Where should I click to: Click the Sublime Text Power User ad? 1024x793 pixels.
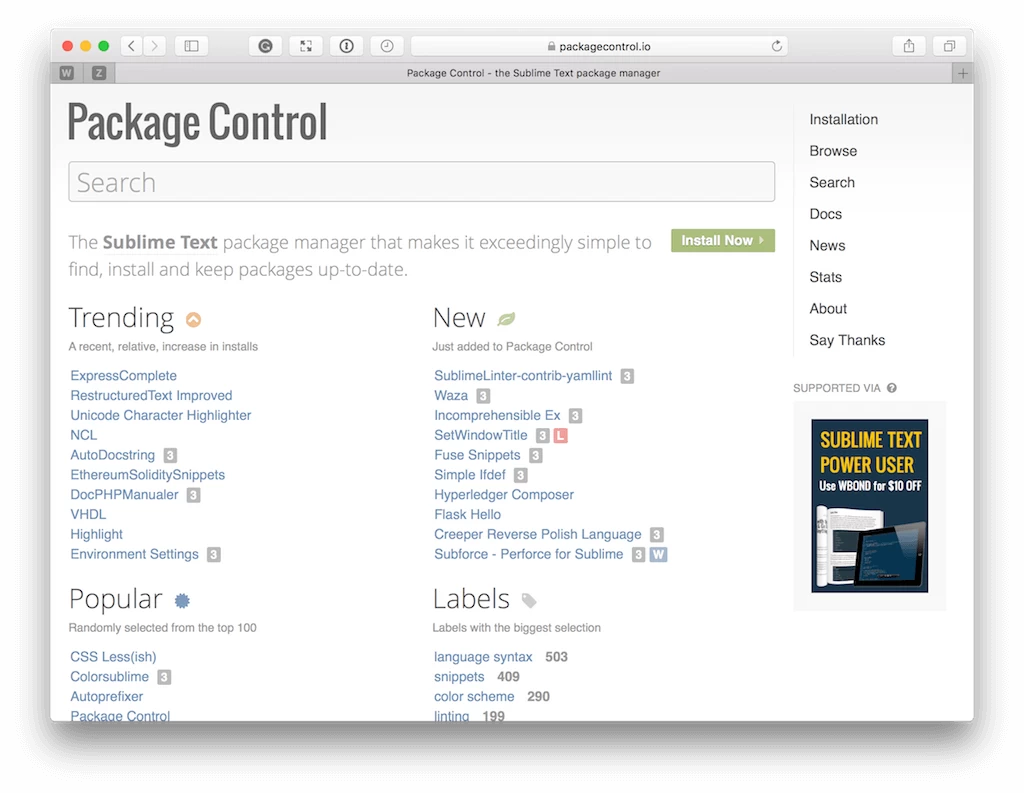(869, 505)
